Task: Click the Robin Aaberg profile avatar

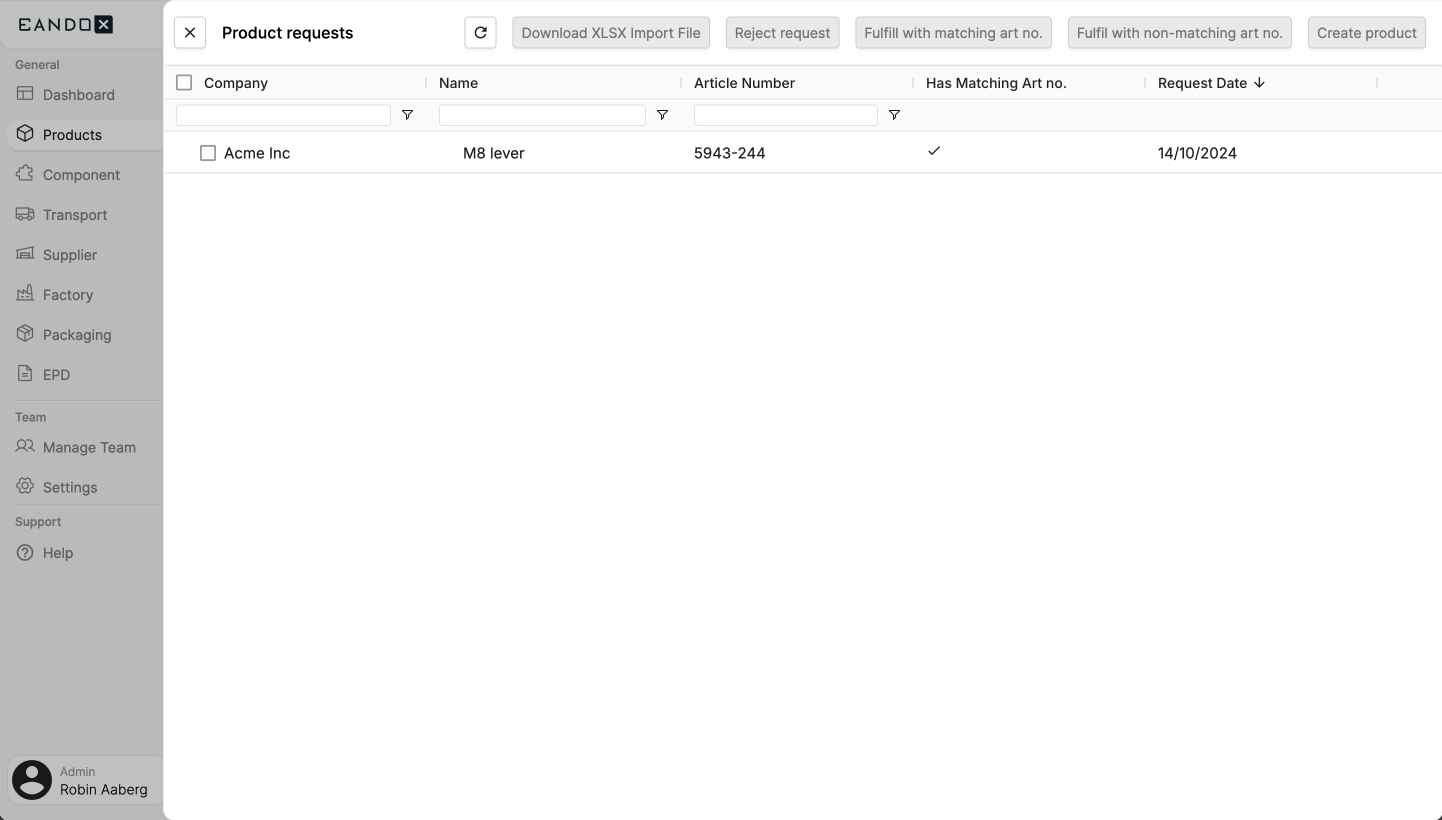Action: (31, 779)
